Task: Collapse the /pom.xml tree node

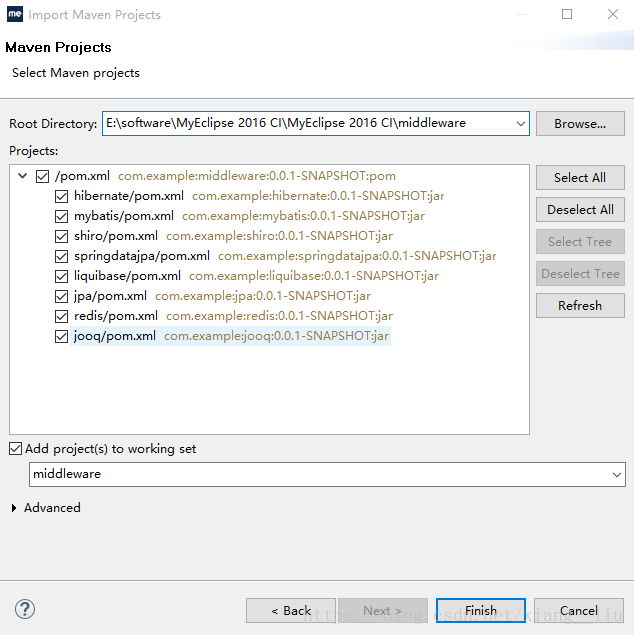Action: 23,176
